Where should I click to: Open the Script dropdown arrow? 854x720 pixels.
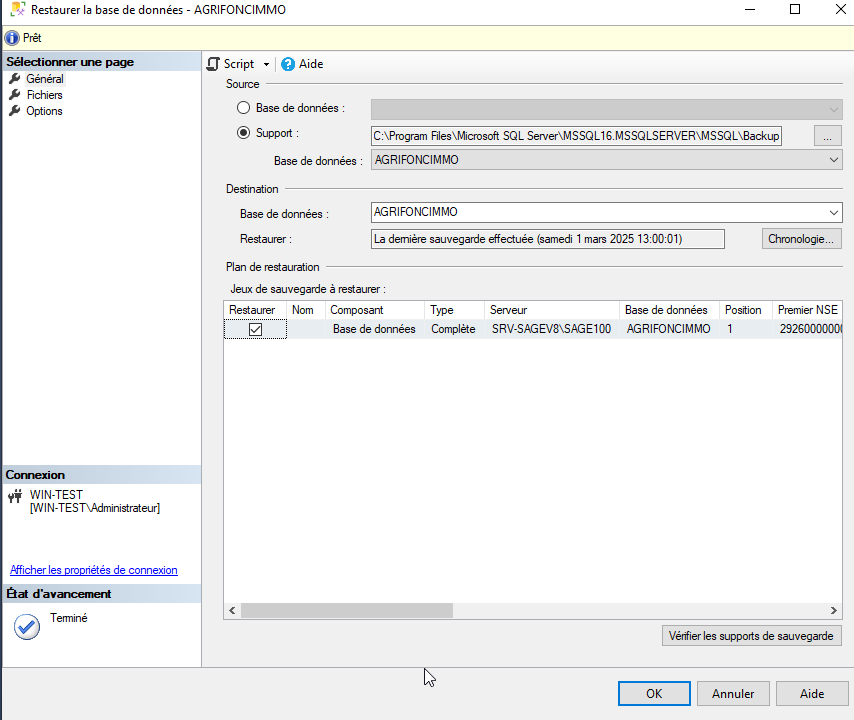[x=266, y=64]
